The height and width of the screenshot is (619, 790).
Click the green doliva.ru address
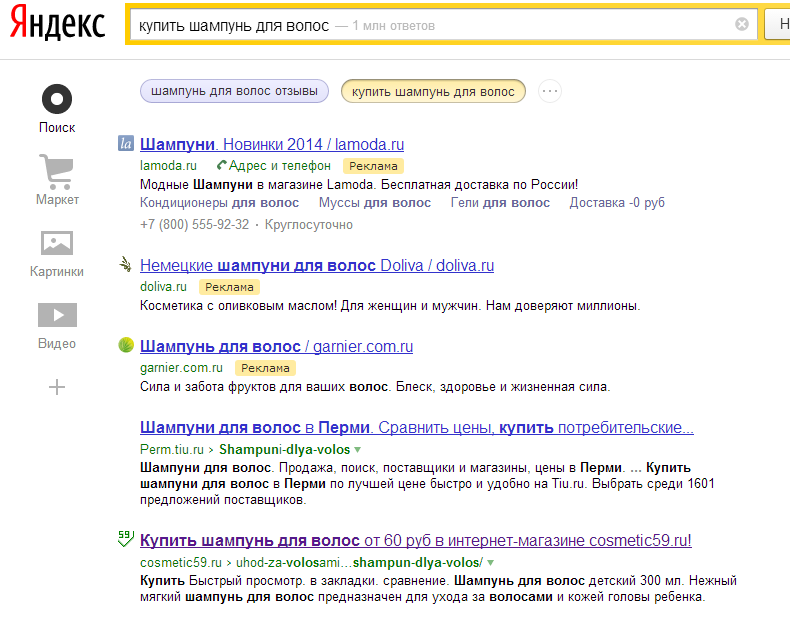pyautogui.click(x=163, y=287)
